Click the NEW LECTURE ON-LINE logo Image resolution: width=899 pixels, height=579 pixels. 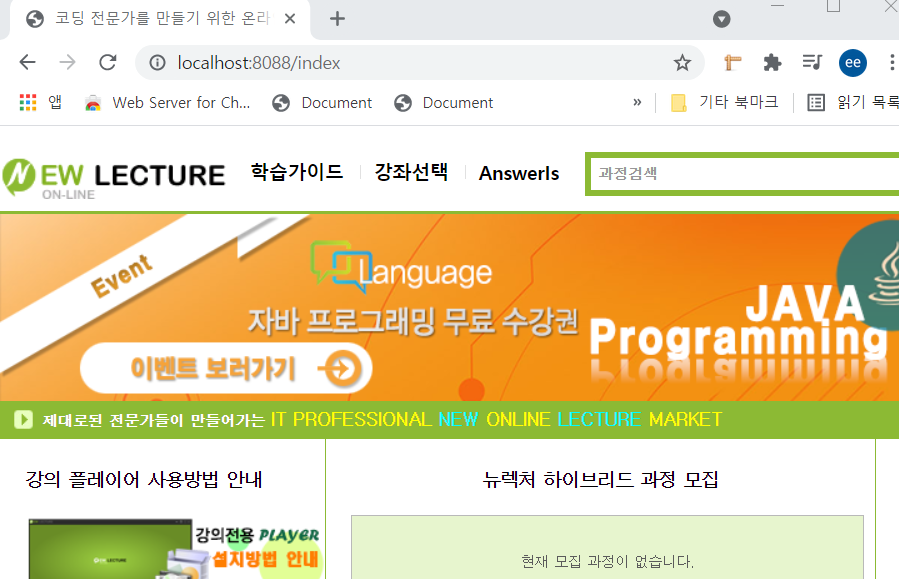point(114,179)
